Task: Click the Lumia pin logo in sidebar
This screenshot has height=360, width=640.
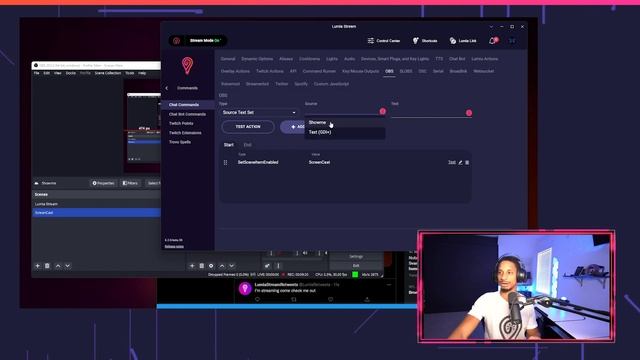Action: [x=187, y=66]
